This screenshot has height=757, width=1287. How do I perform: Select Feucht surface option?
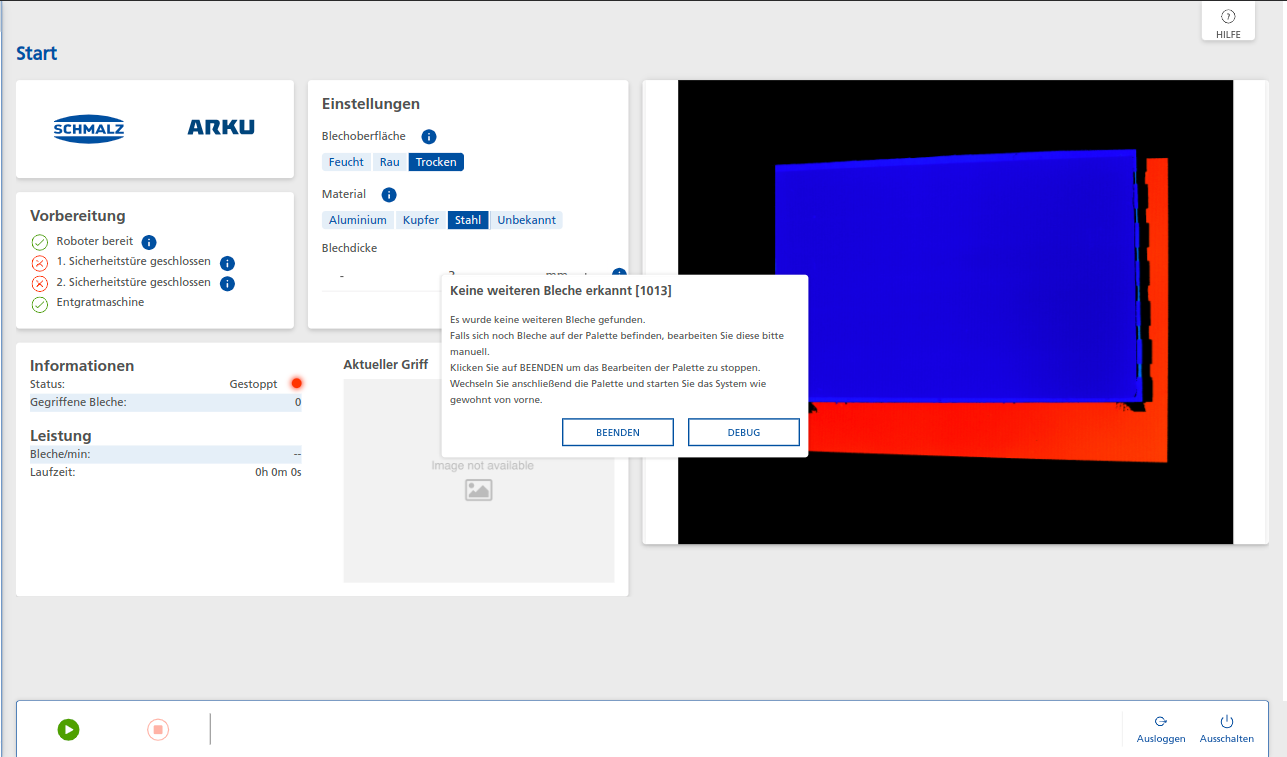tap(346, 161)
